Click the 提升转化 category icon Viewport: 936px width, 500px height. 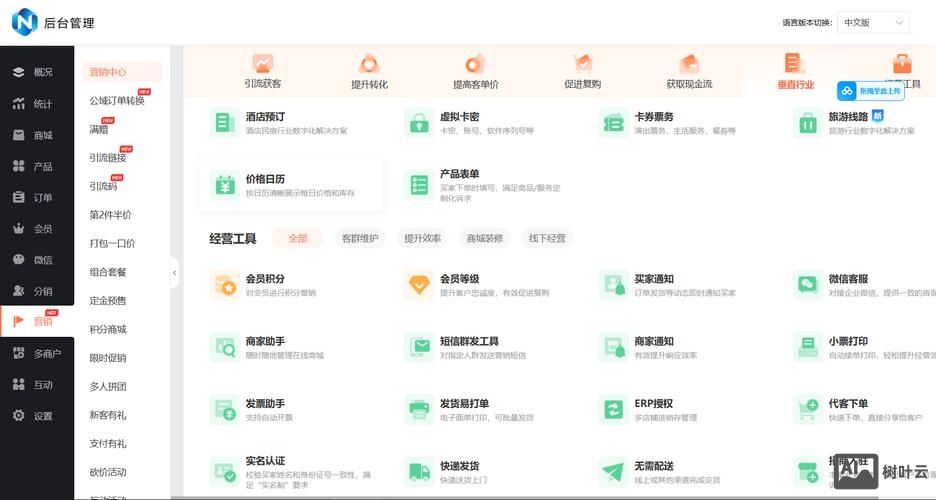pyautogui.click(x=369, y=63)
